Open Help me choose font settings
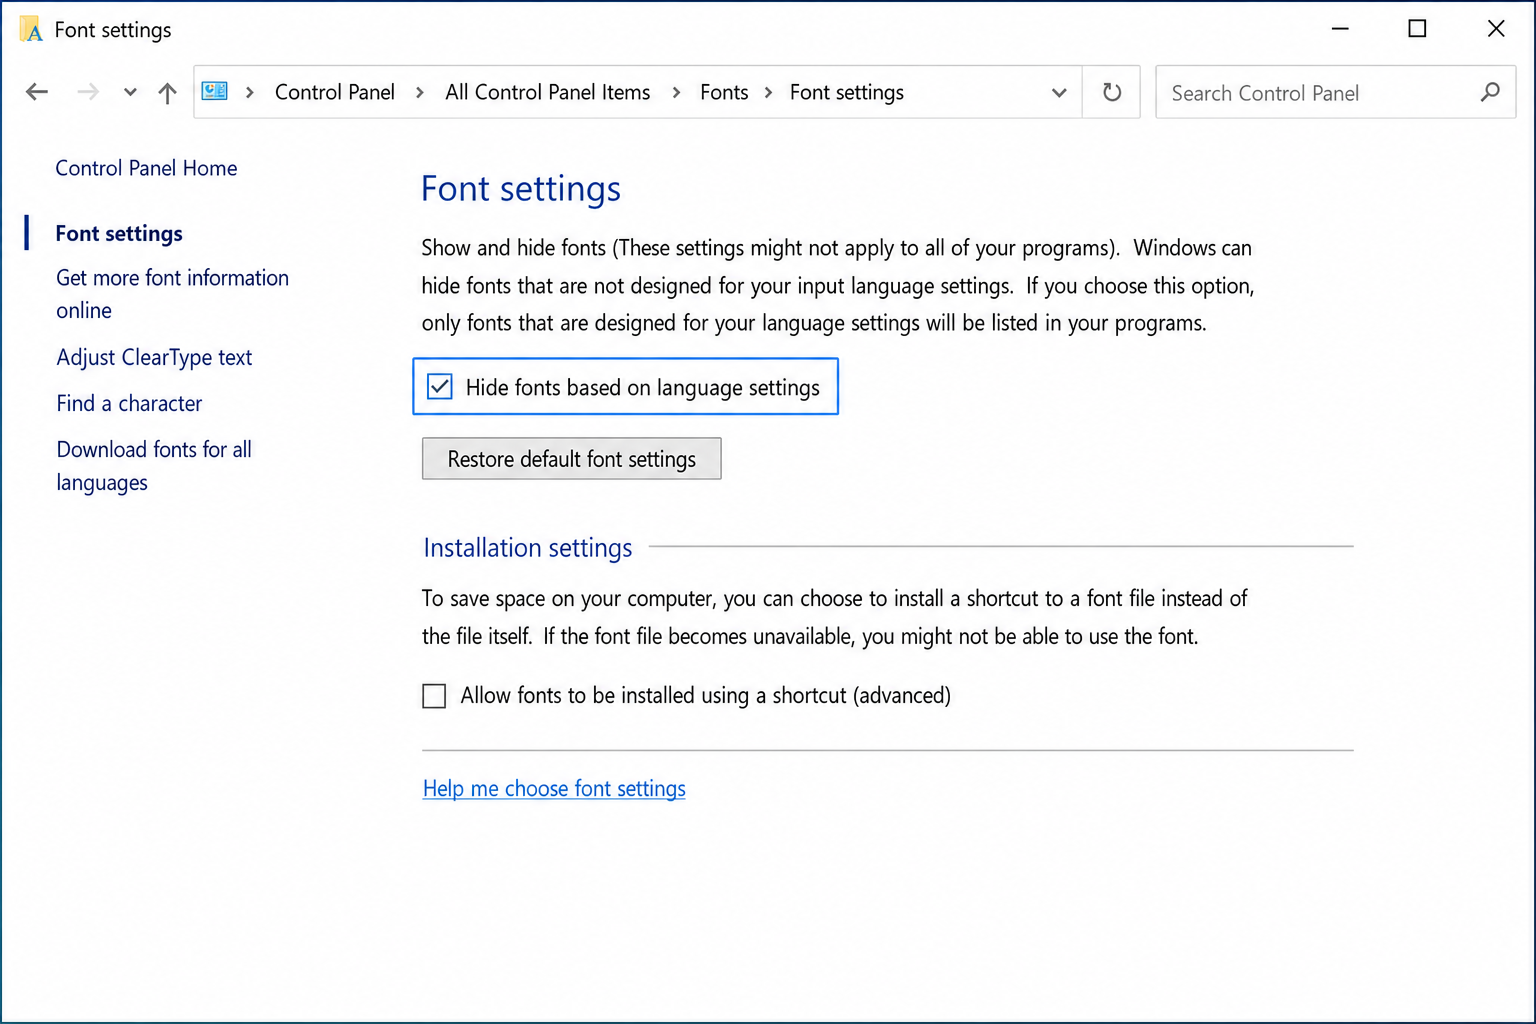Viewport: 1536px width, 1024px height. point(554,788)
